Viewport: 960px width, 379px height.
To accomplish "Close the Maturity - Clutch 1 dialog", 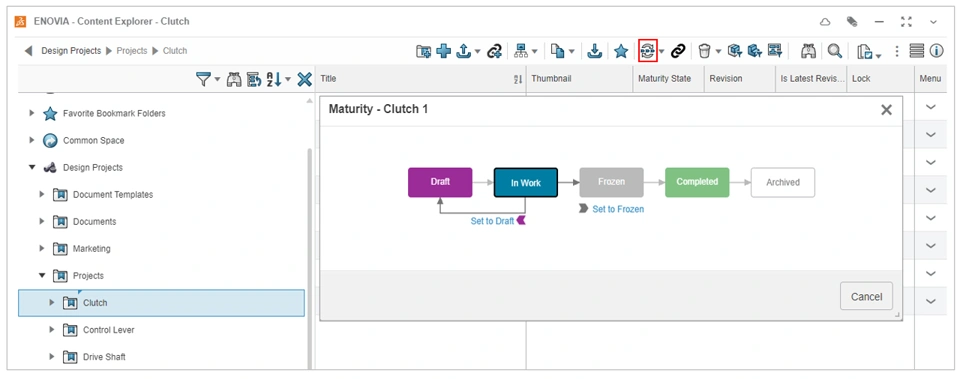I will (886, 110).
